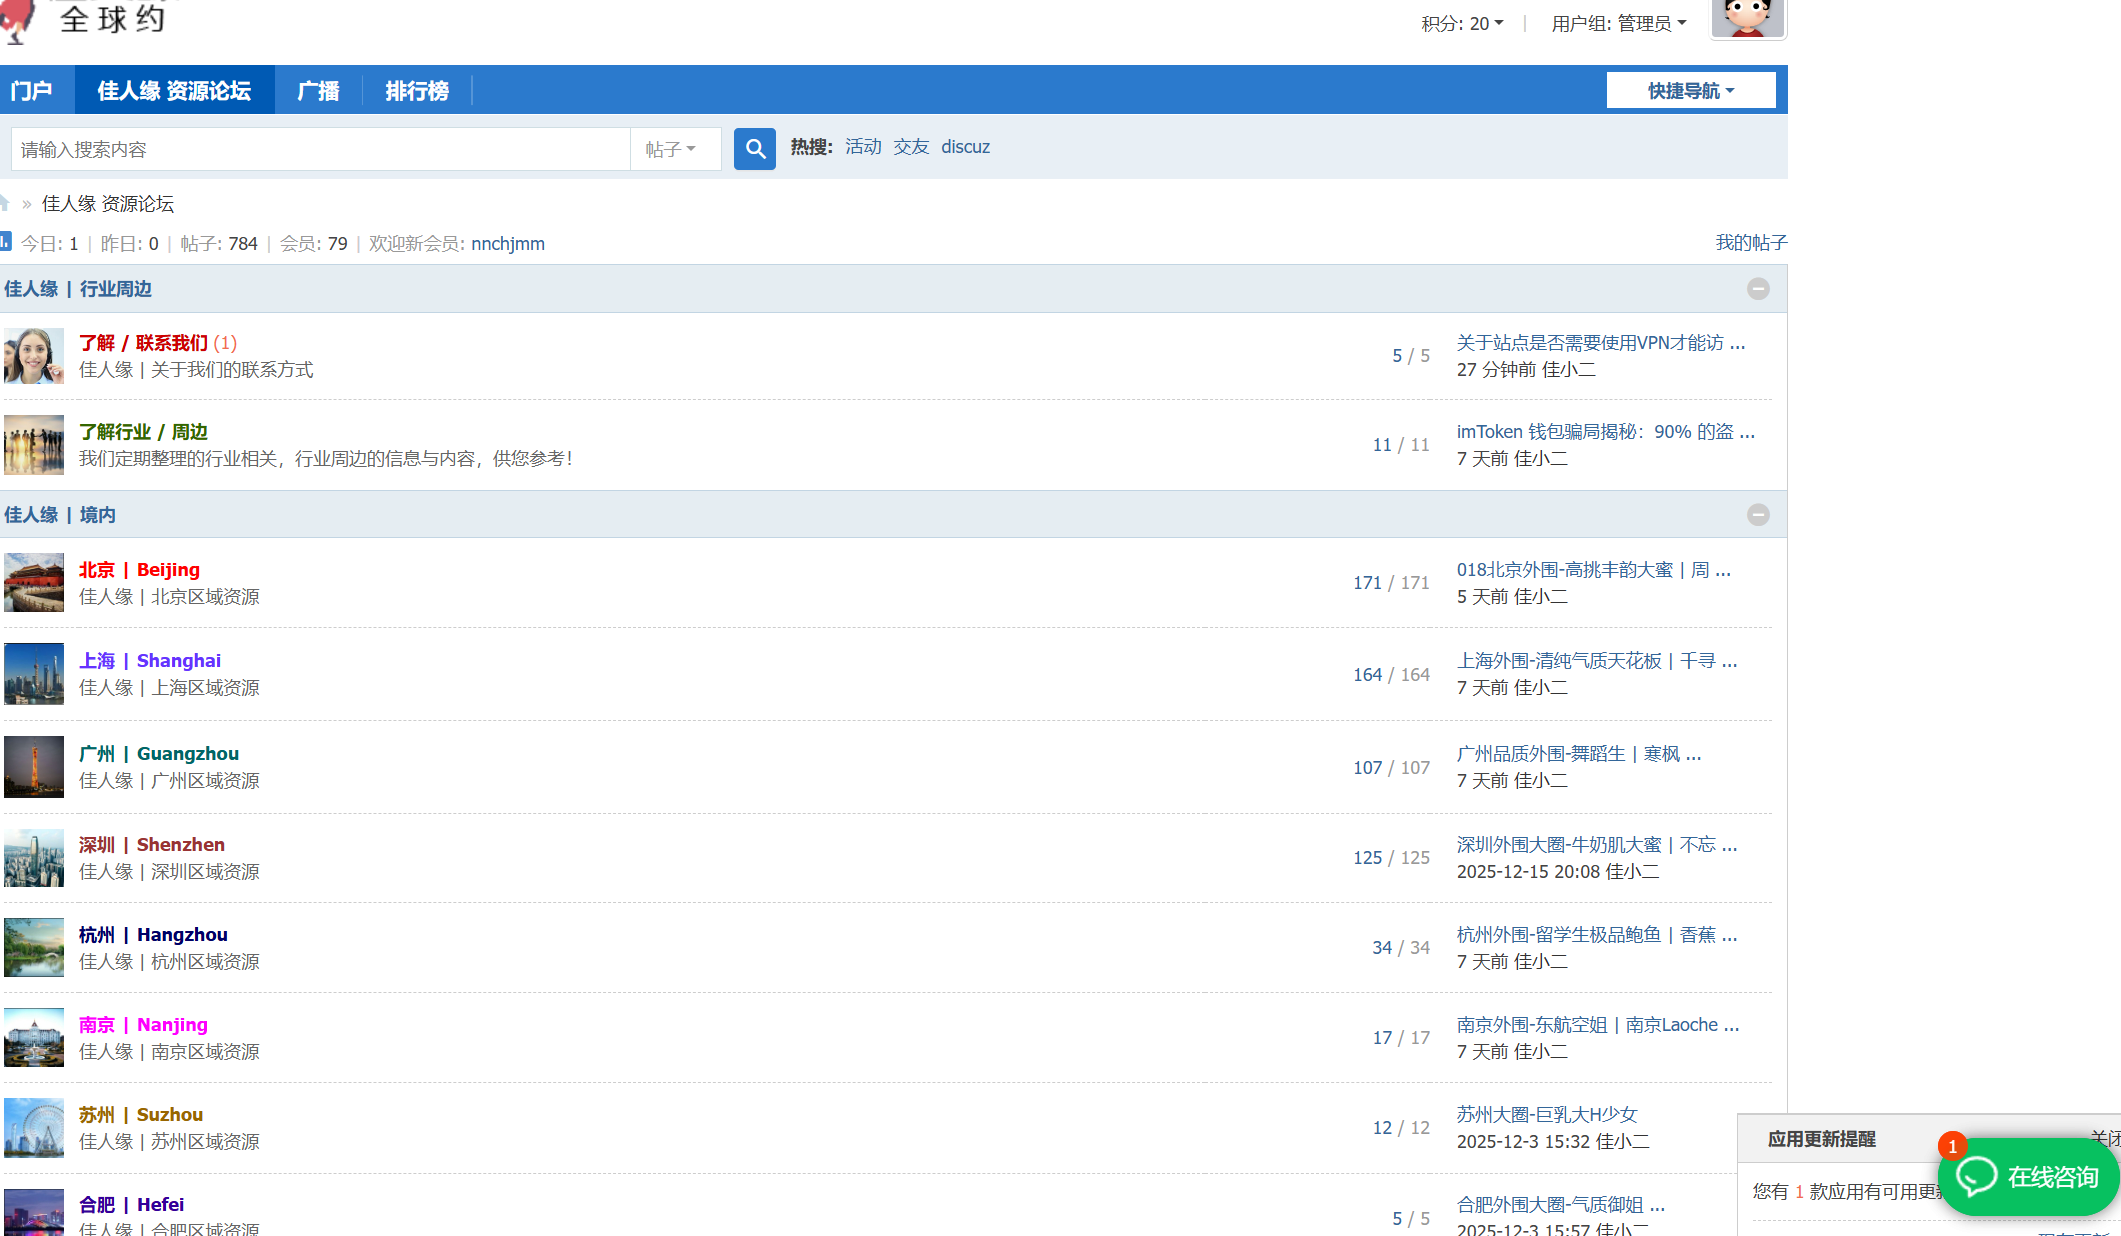
Task: Click the 联系我们 customer service image
Action: [x=34, y=356]
